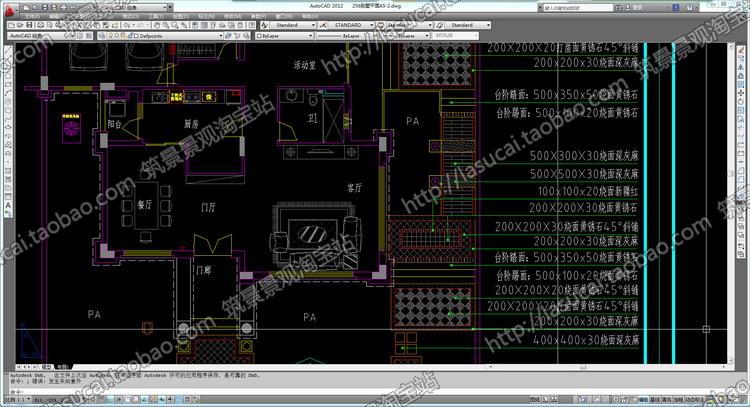The width and height of the screenshot is (750, 407).
Task: Toggle Defpoints layer lock icon
Action: (130, 36)
